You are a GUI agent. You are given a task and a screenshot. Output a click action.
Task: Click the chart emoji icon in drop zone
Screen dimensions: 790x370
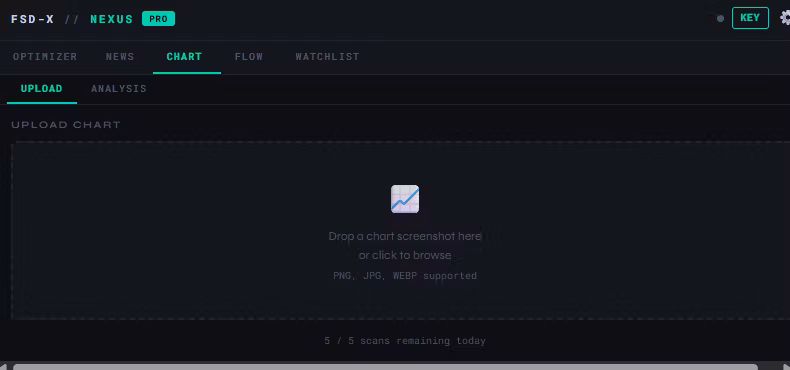(x=405, y=199)
